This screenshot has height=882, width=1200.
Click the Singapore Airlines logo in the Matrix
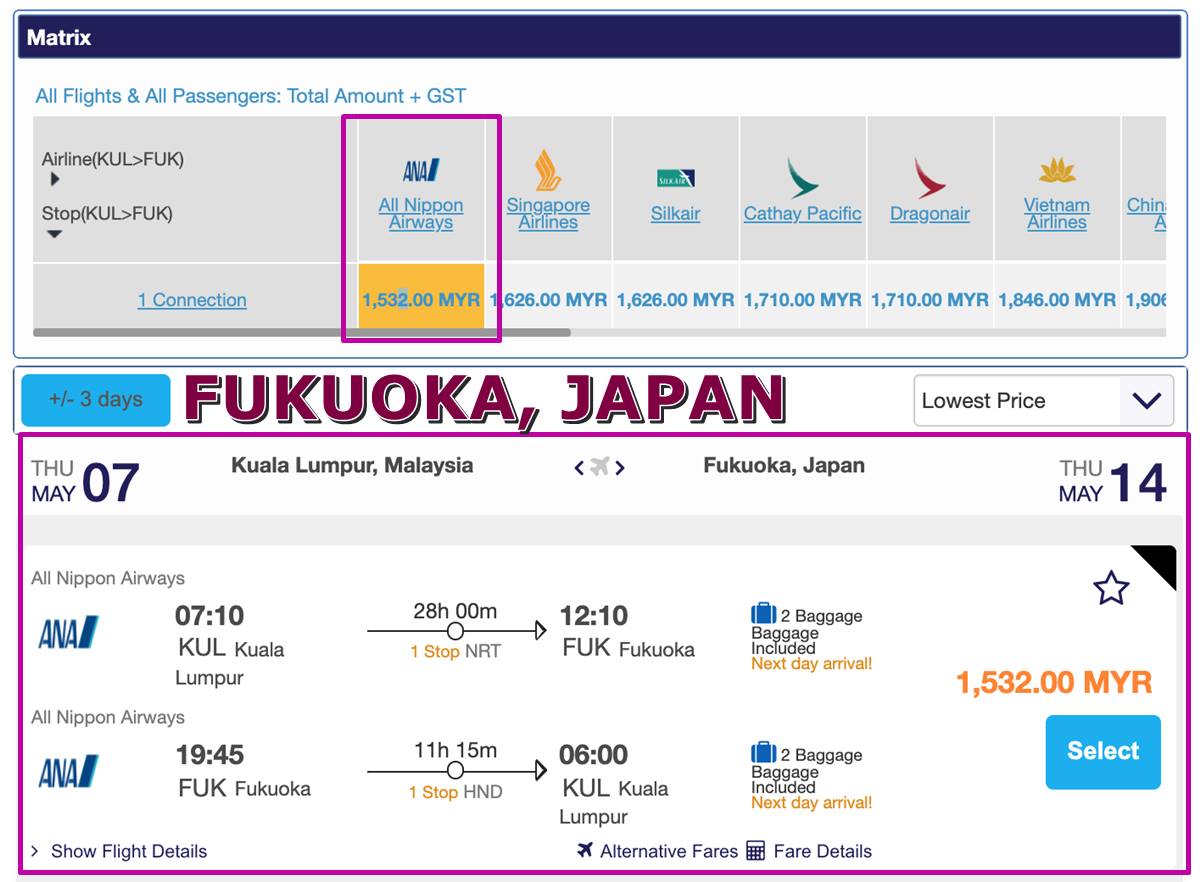[548, 170]
